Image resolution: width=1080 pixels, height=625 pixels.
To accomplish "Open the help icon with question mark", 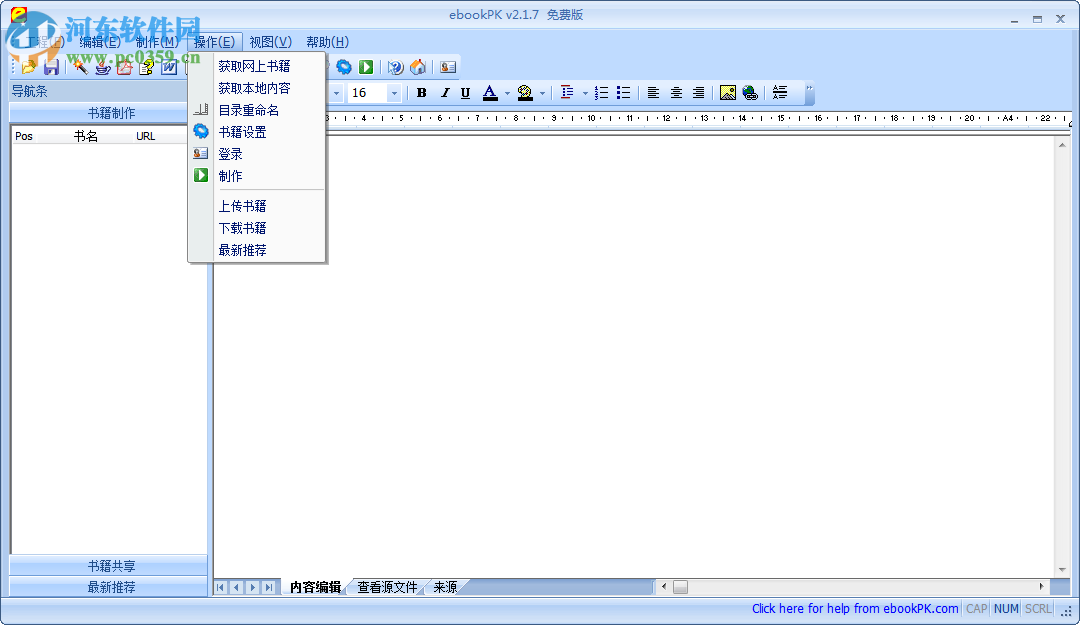I will (394, 67).
